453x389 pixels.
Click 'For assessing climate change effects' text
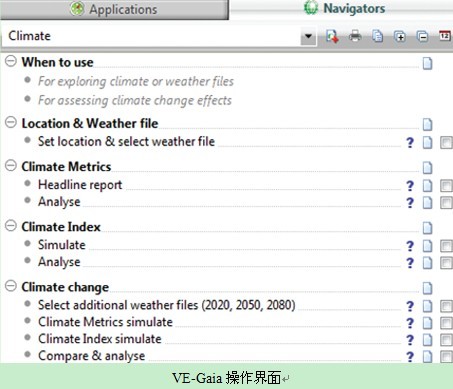point(135,100)
